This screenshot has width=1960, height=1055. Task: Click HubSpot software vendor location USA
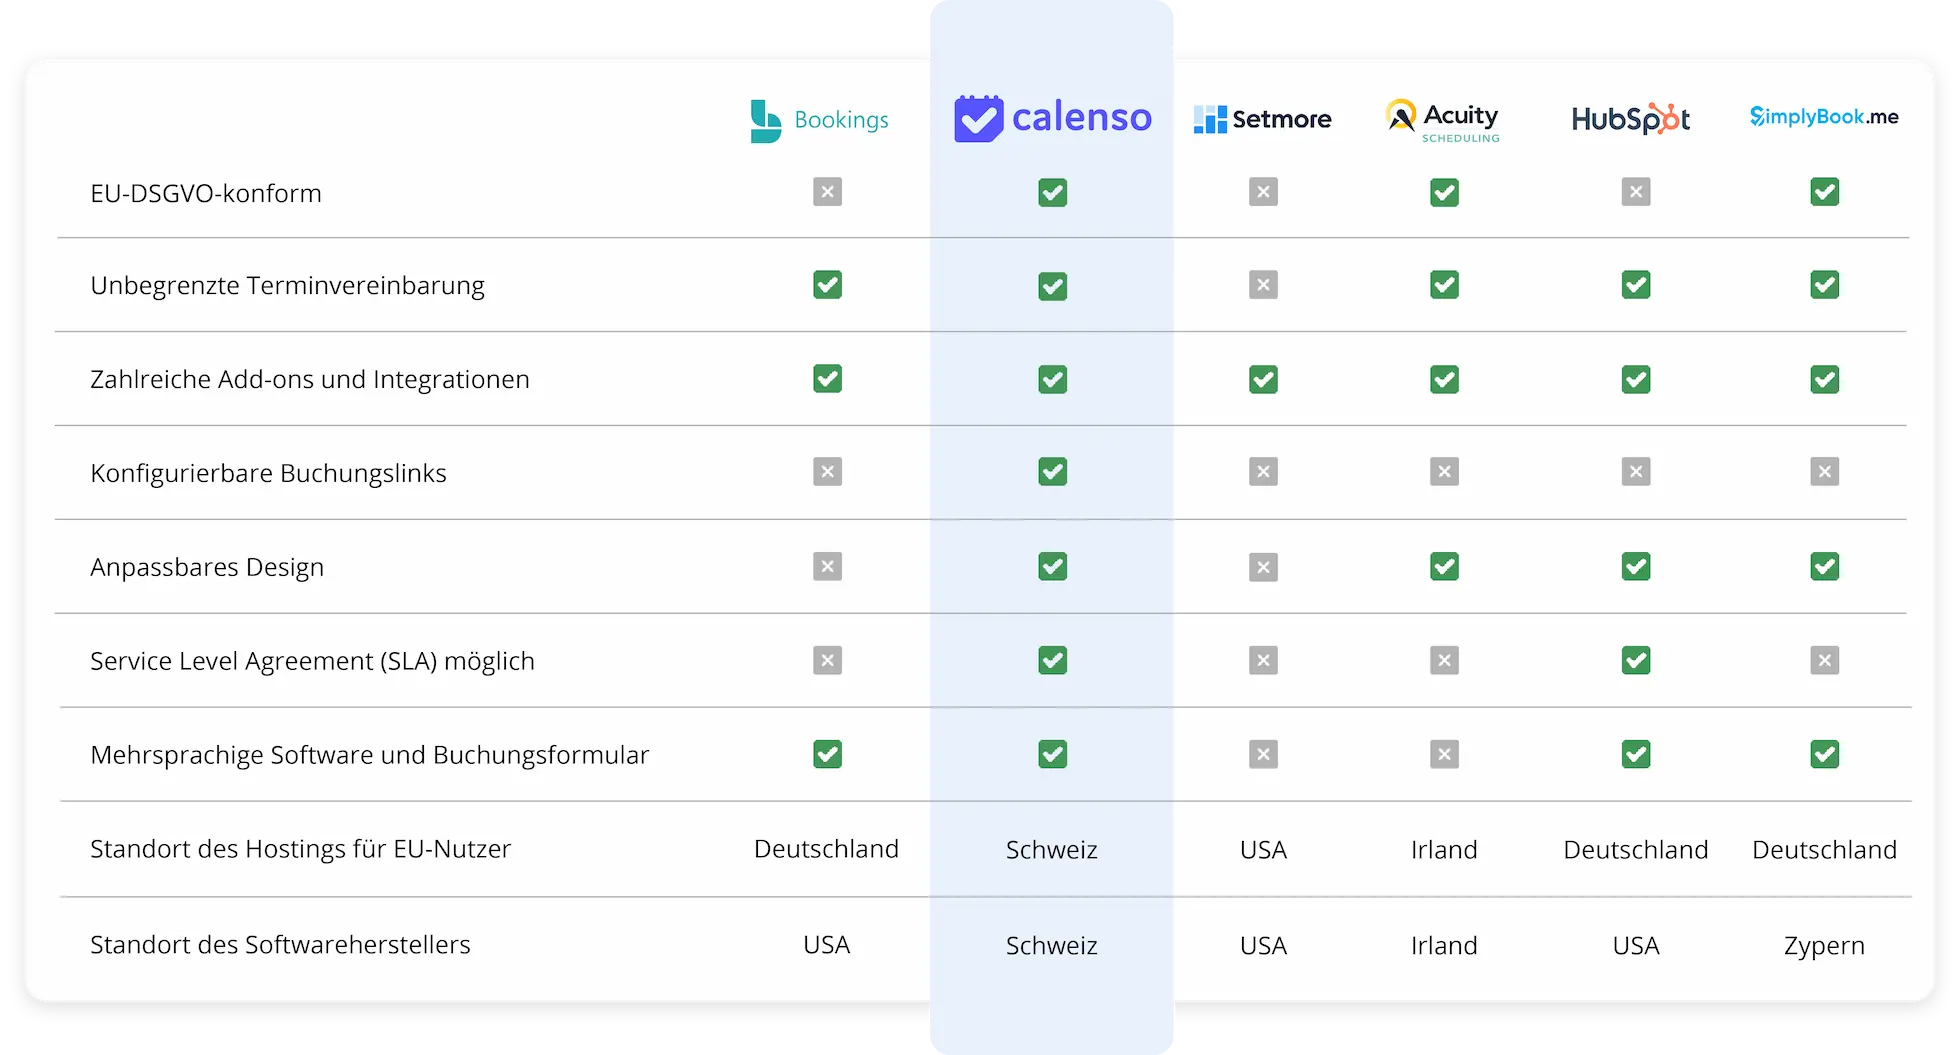[1636, 946]
